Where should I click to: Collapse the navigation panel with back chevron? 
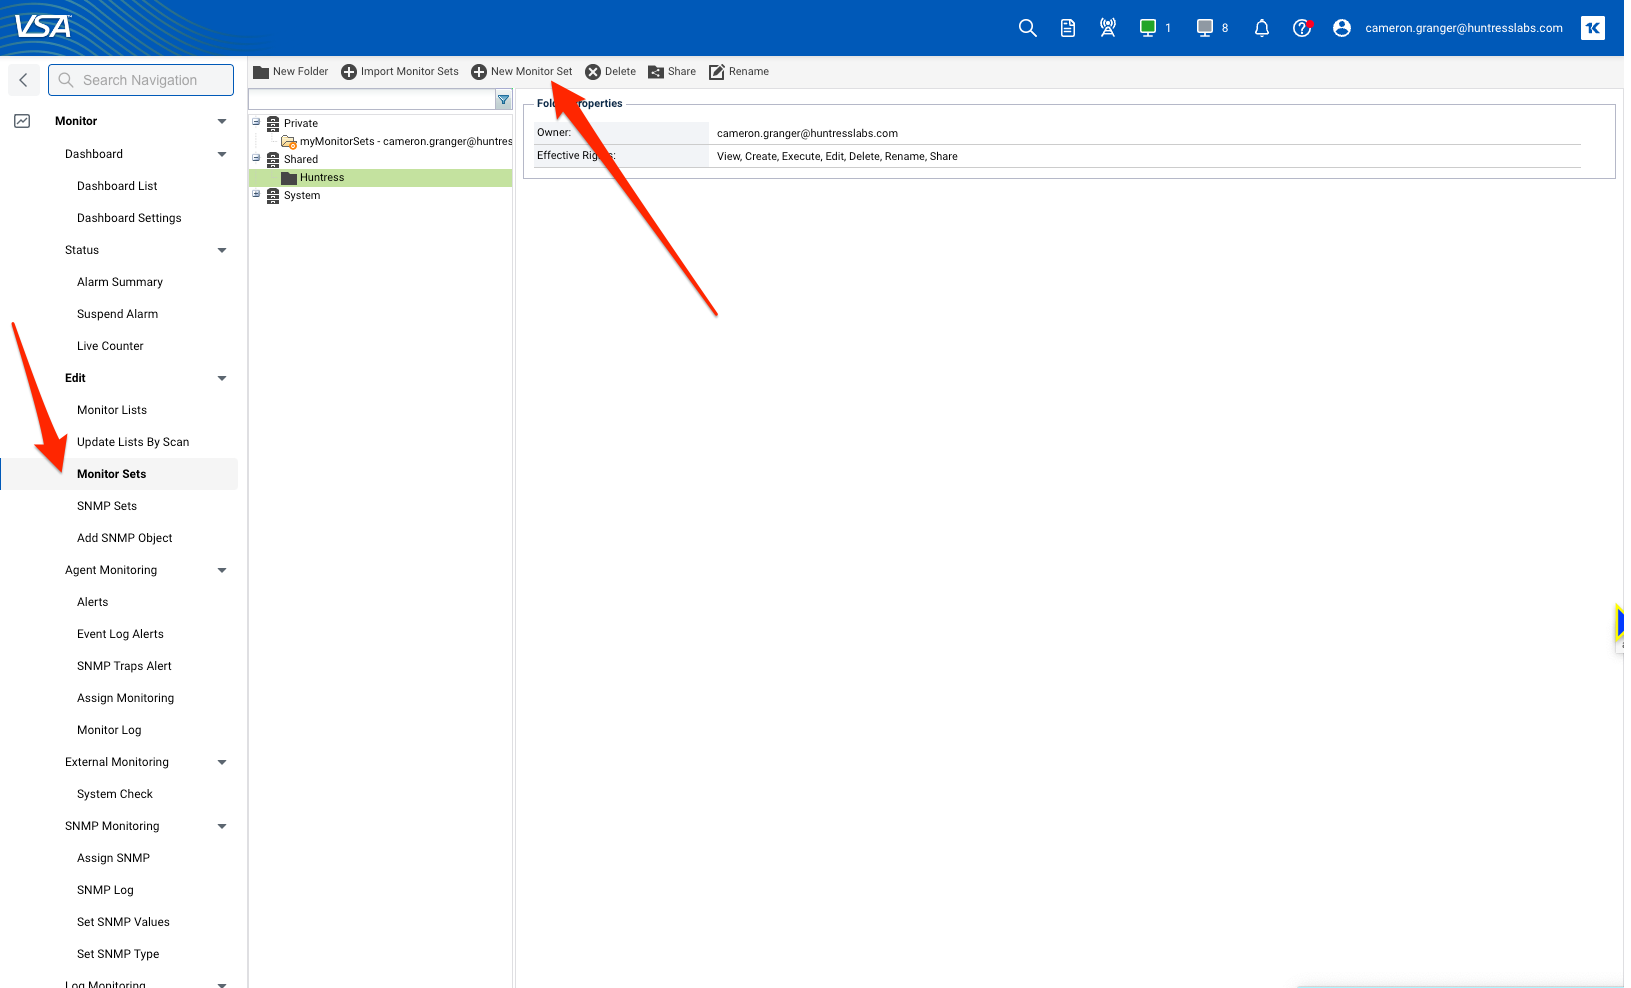[x=24, y=80]
